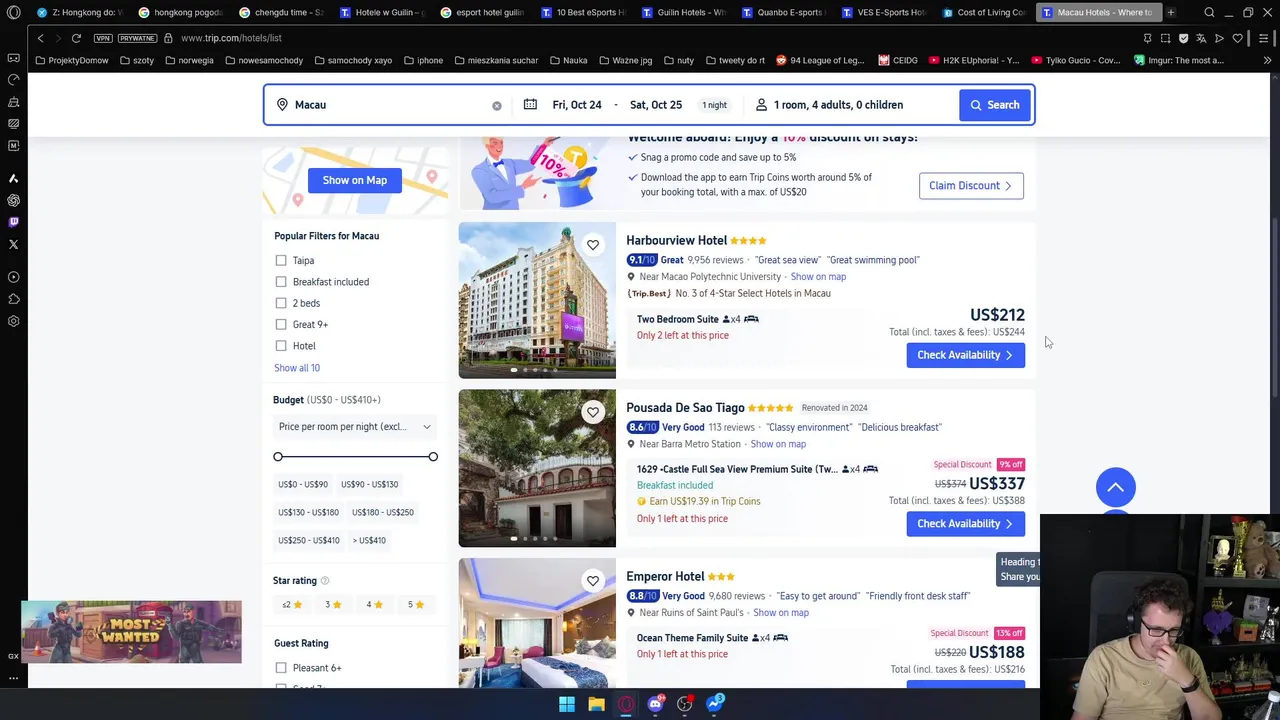Viewport: 1280px width, 720px height.
Task: Change check-in date Fri, Oct 24
Action: pos(577,105)
